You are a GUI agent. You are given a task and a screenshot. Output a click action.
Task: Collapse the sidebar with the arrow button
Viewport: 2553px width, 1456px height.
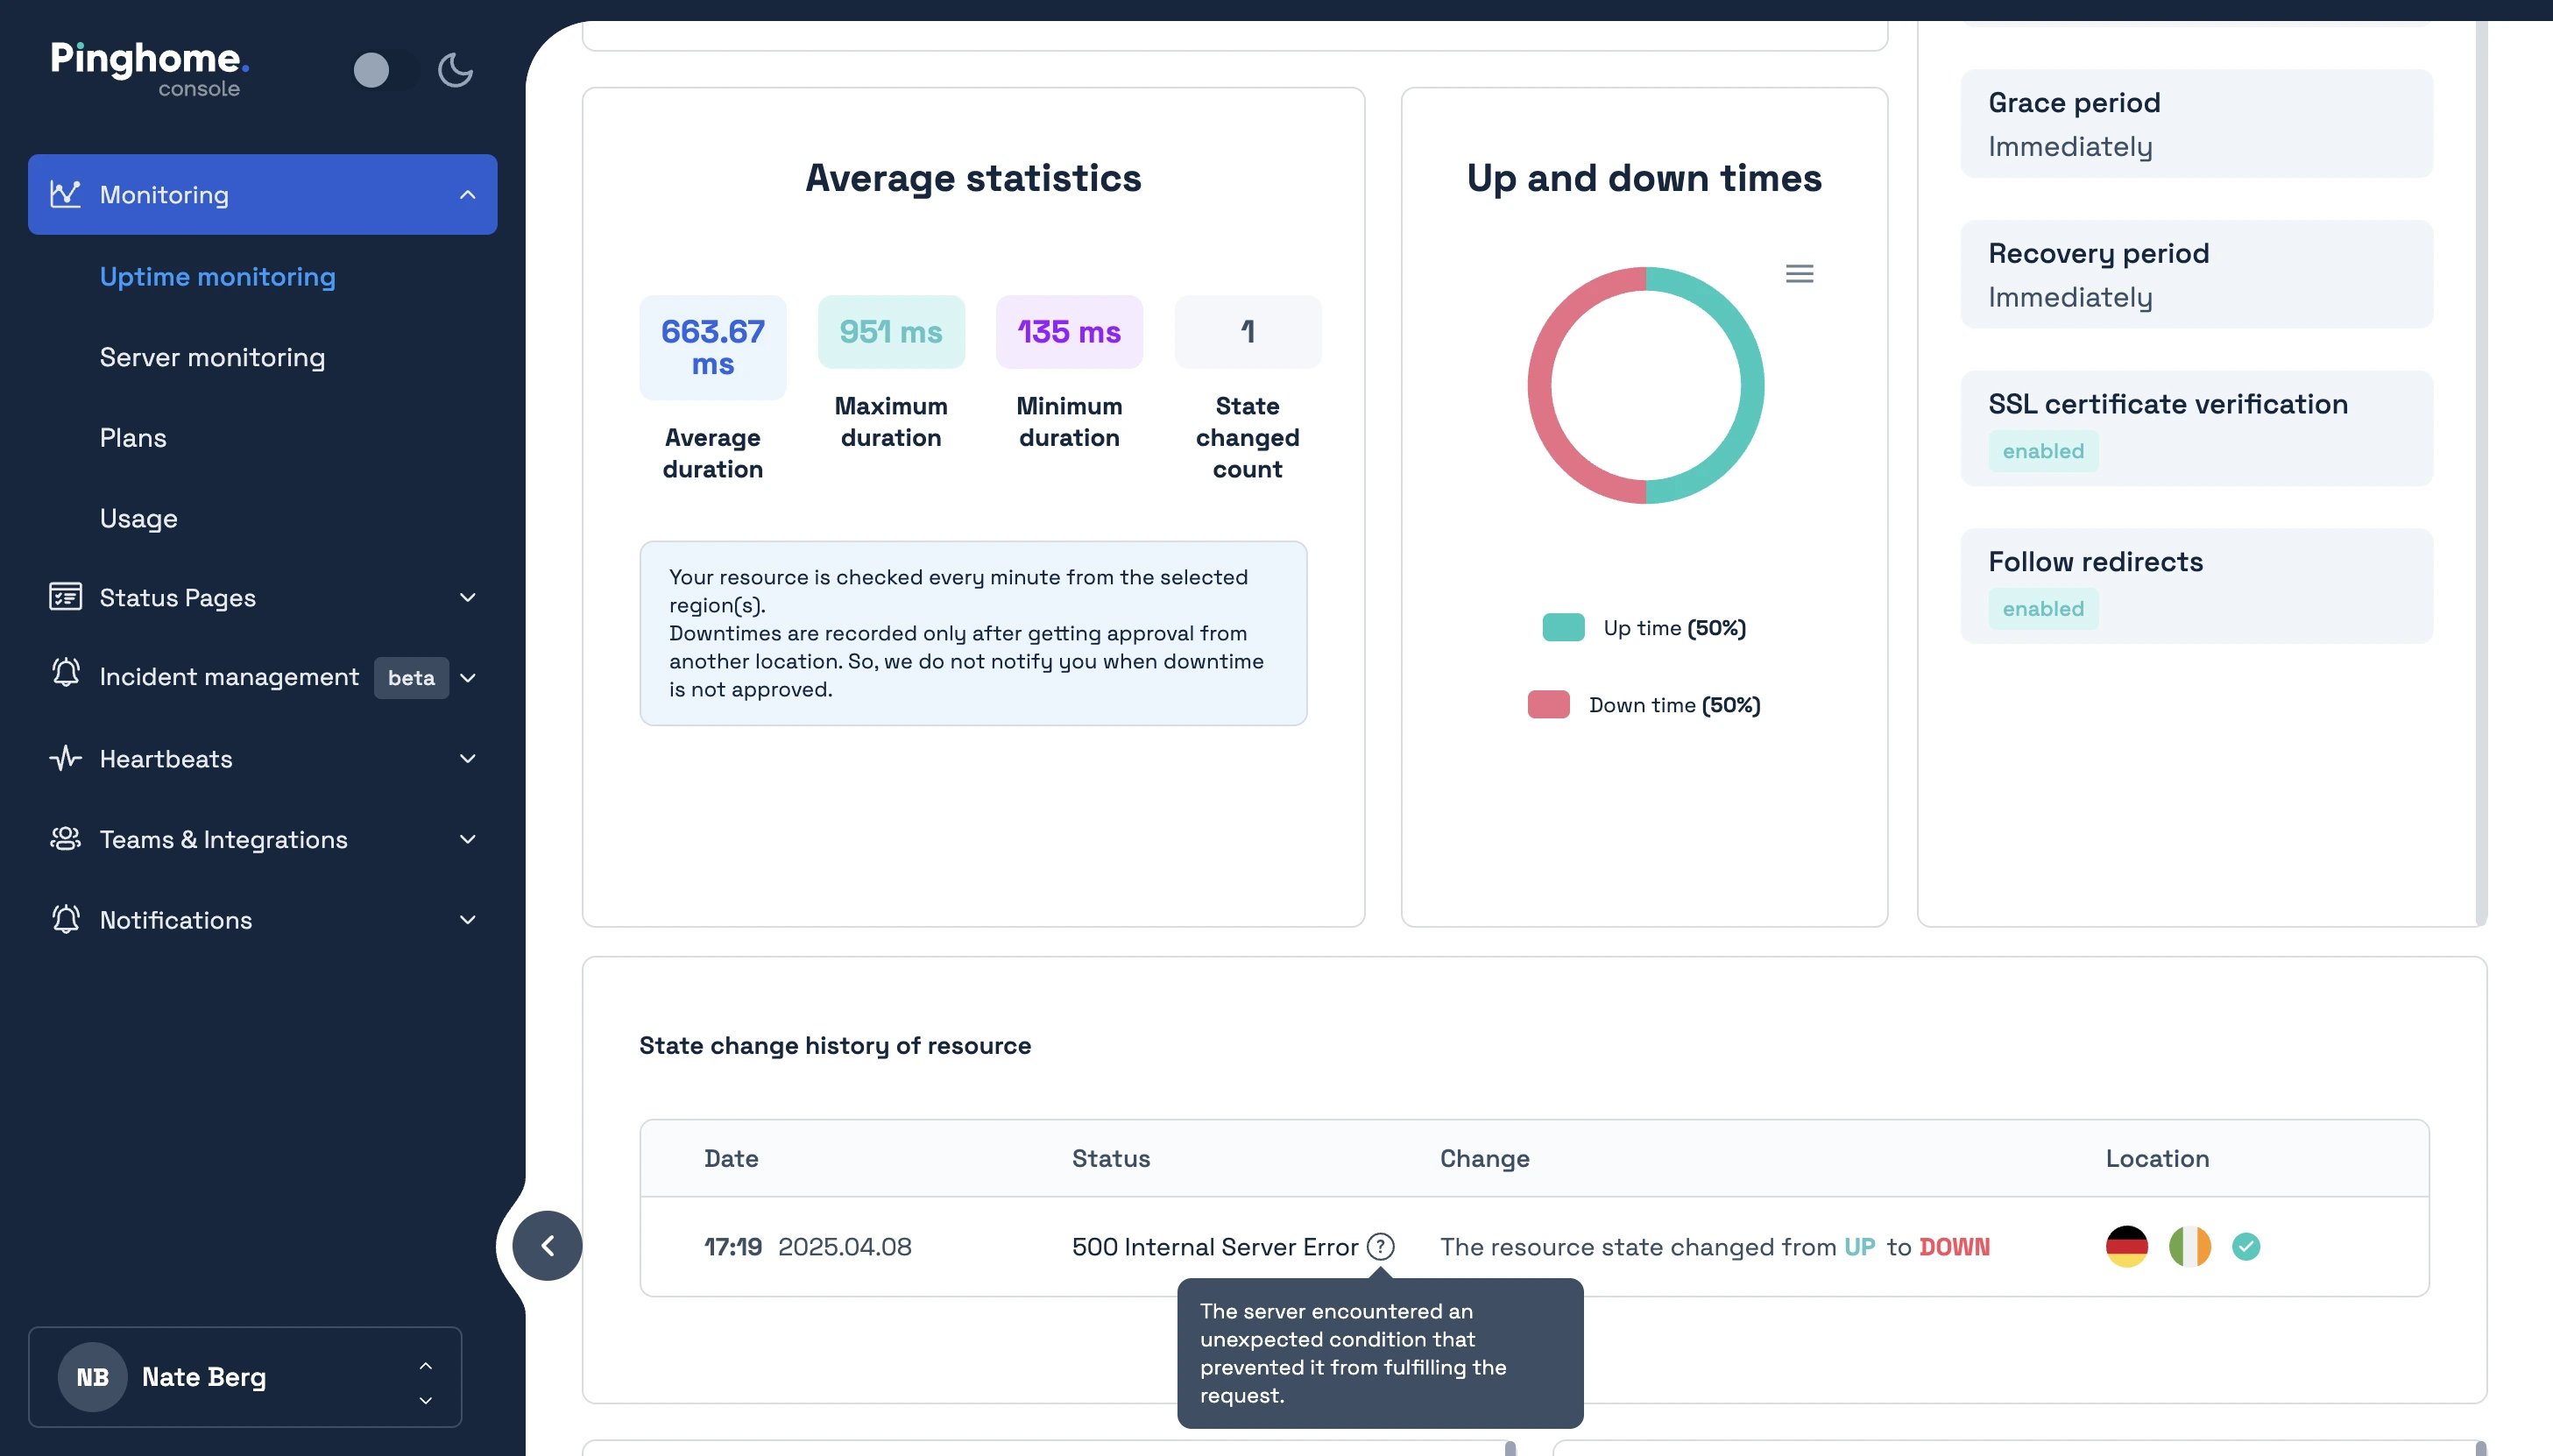[546, 1245]
